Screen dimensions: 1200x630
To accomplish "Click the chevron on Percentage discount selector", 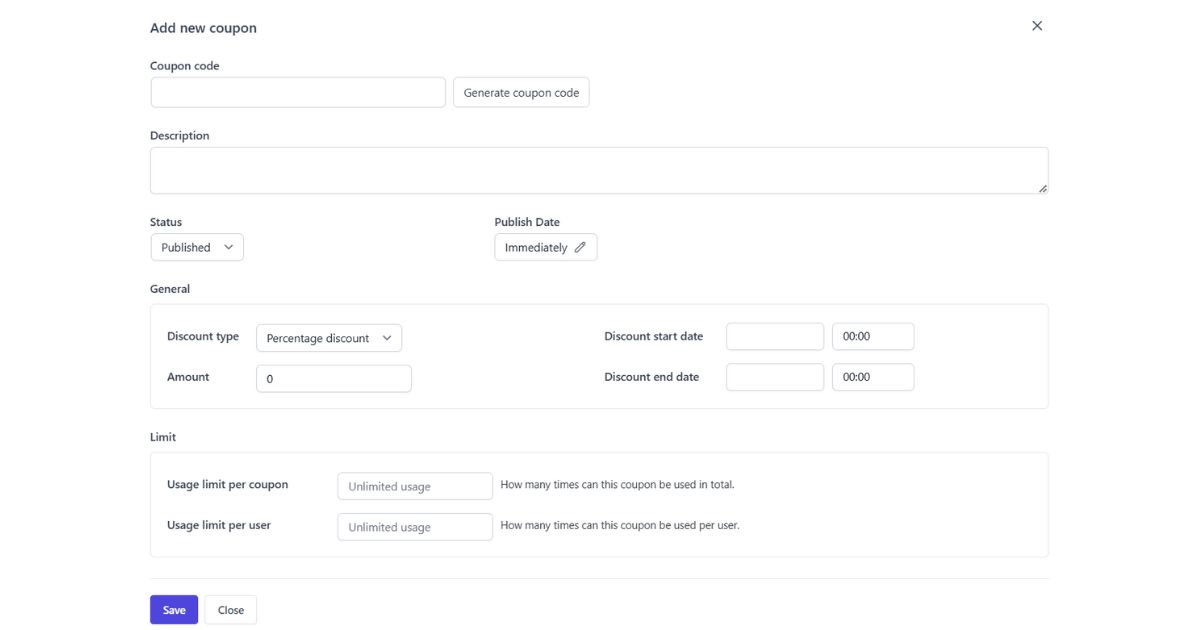I will coord(386,337).
